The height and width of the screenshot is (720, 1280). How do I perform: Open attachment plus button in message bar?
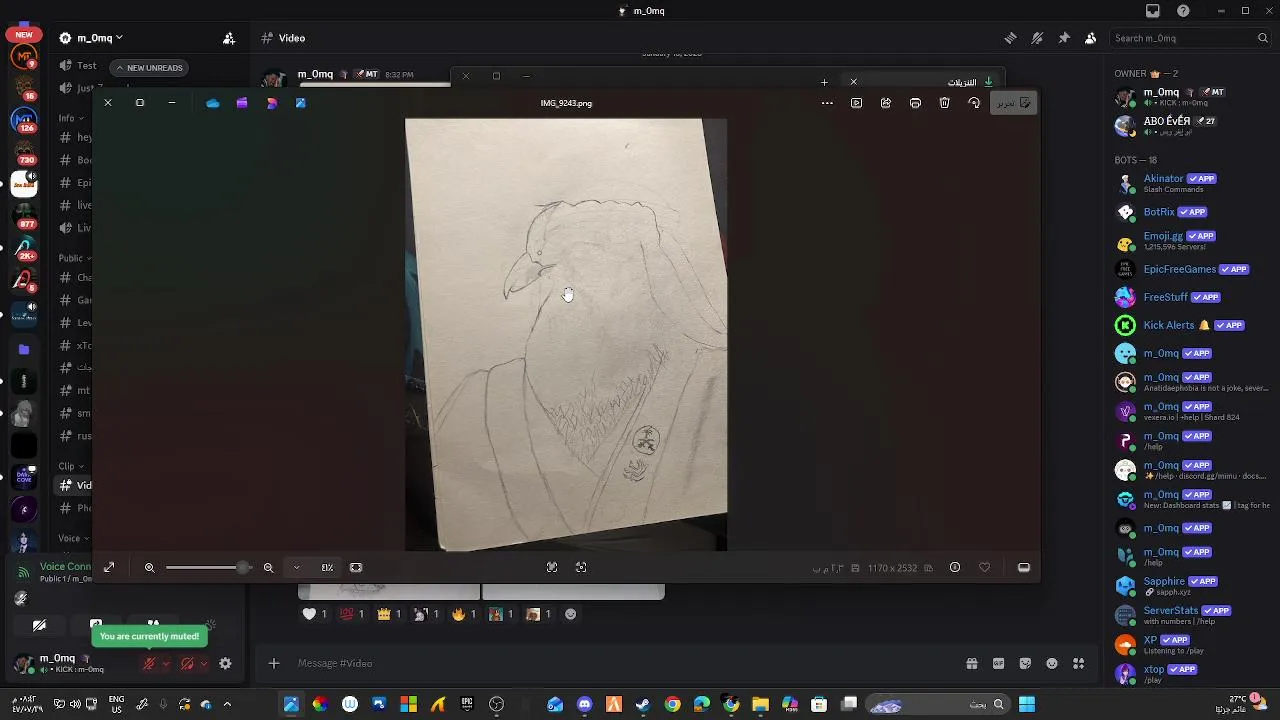[273, 663]
